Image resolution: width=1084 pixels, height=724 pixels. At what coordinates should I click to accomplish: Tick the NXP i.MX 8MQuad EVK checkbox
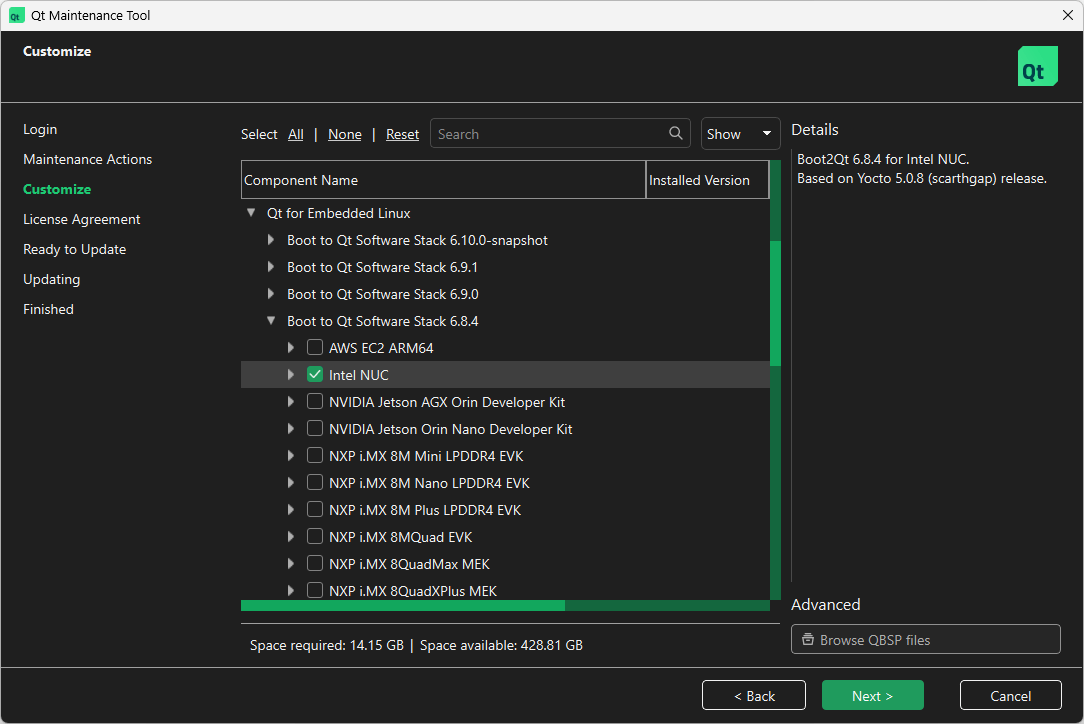pos(315,537)
